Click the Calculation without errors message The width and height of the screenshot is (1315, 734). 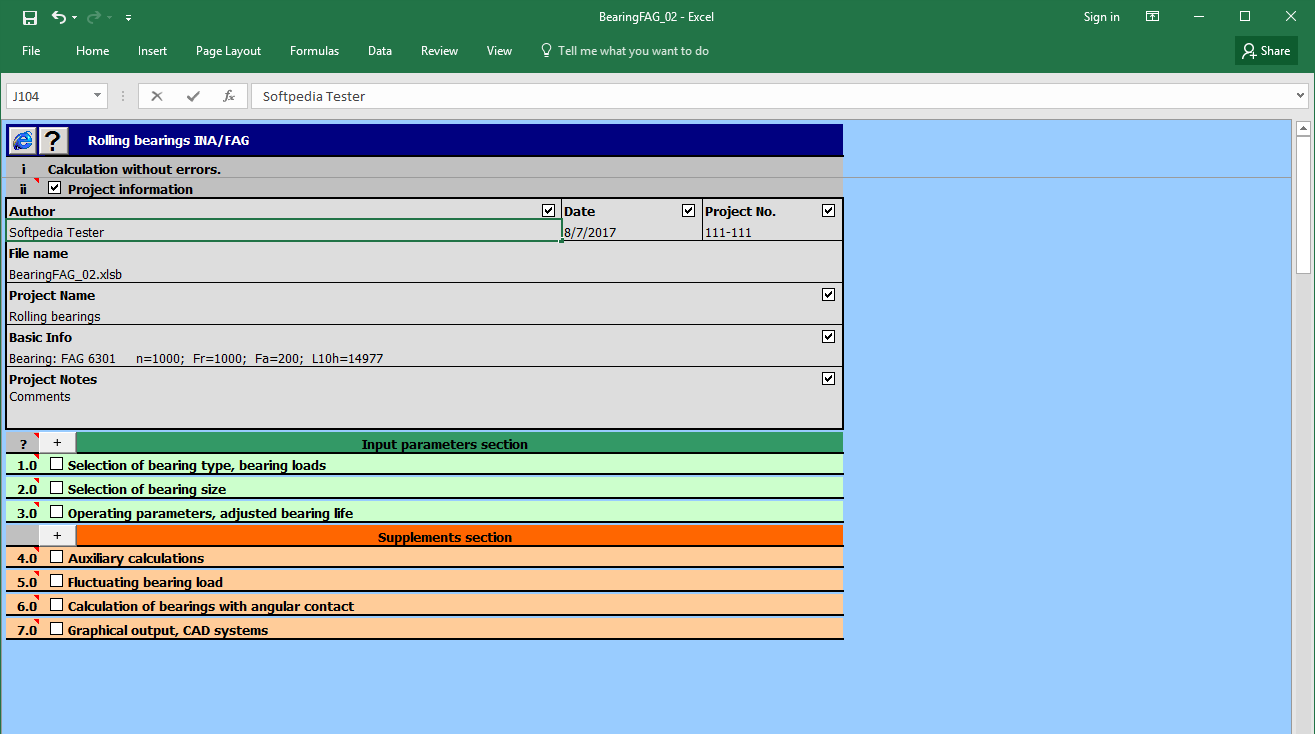click(134, 169)
